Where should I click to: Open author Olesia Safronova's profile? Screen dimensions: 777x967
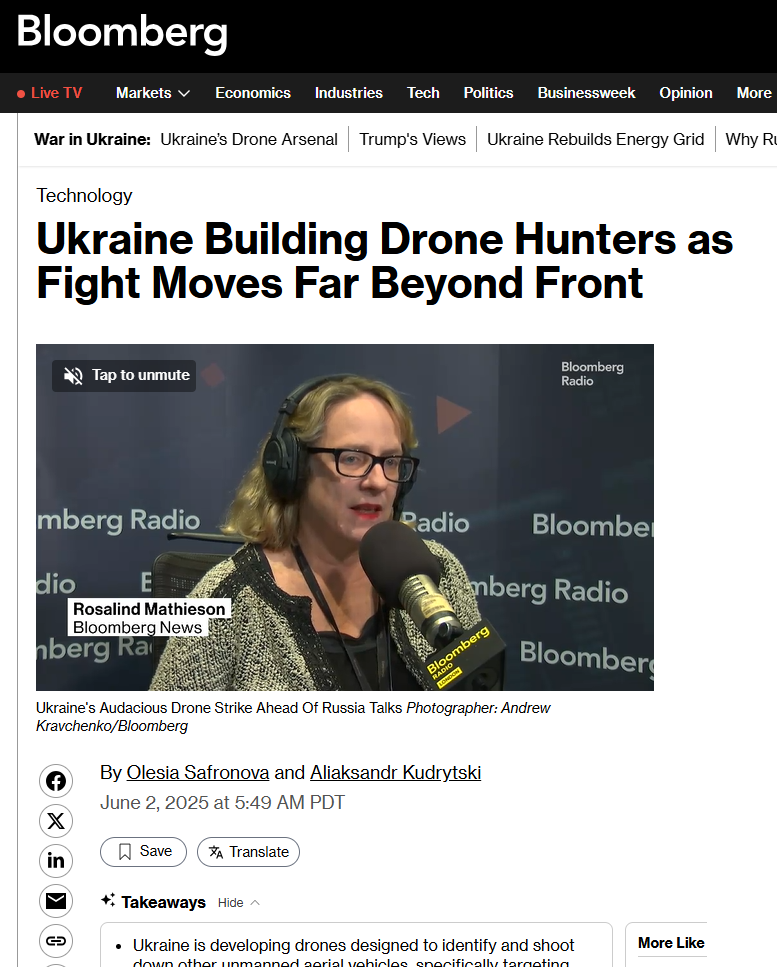coord(198,773)
